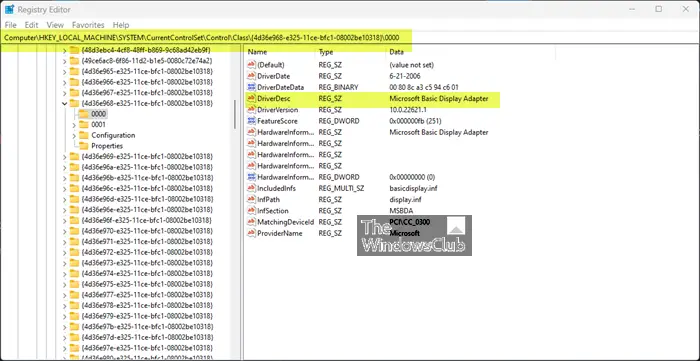Expand the {4d36e969-e325-11ce-bfc1-08002be10318} key
The height and width of the screenshot is (361, 700).
64,157
